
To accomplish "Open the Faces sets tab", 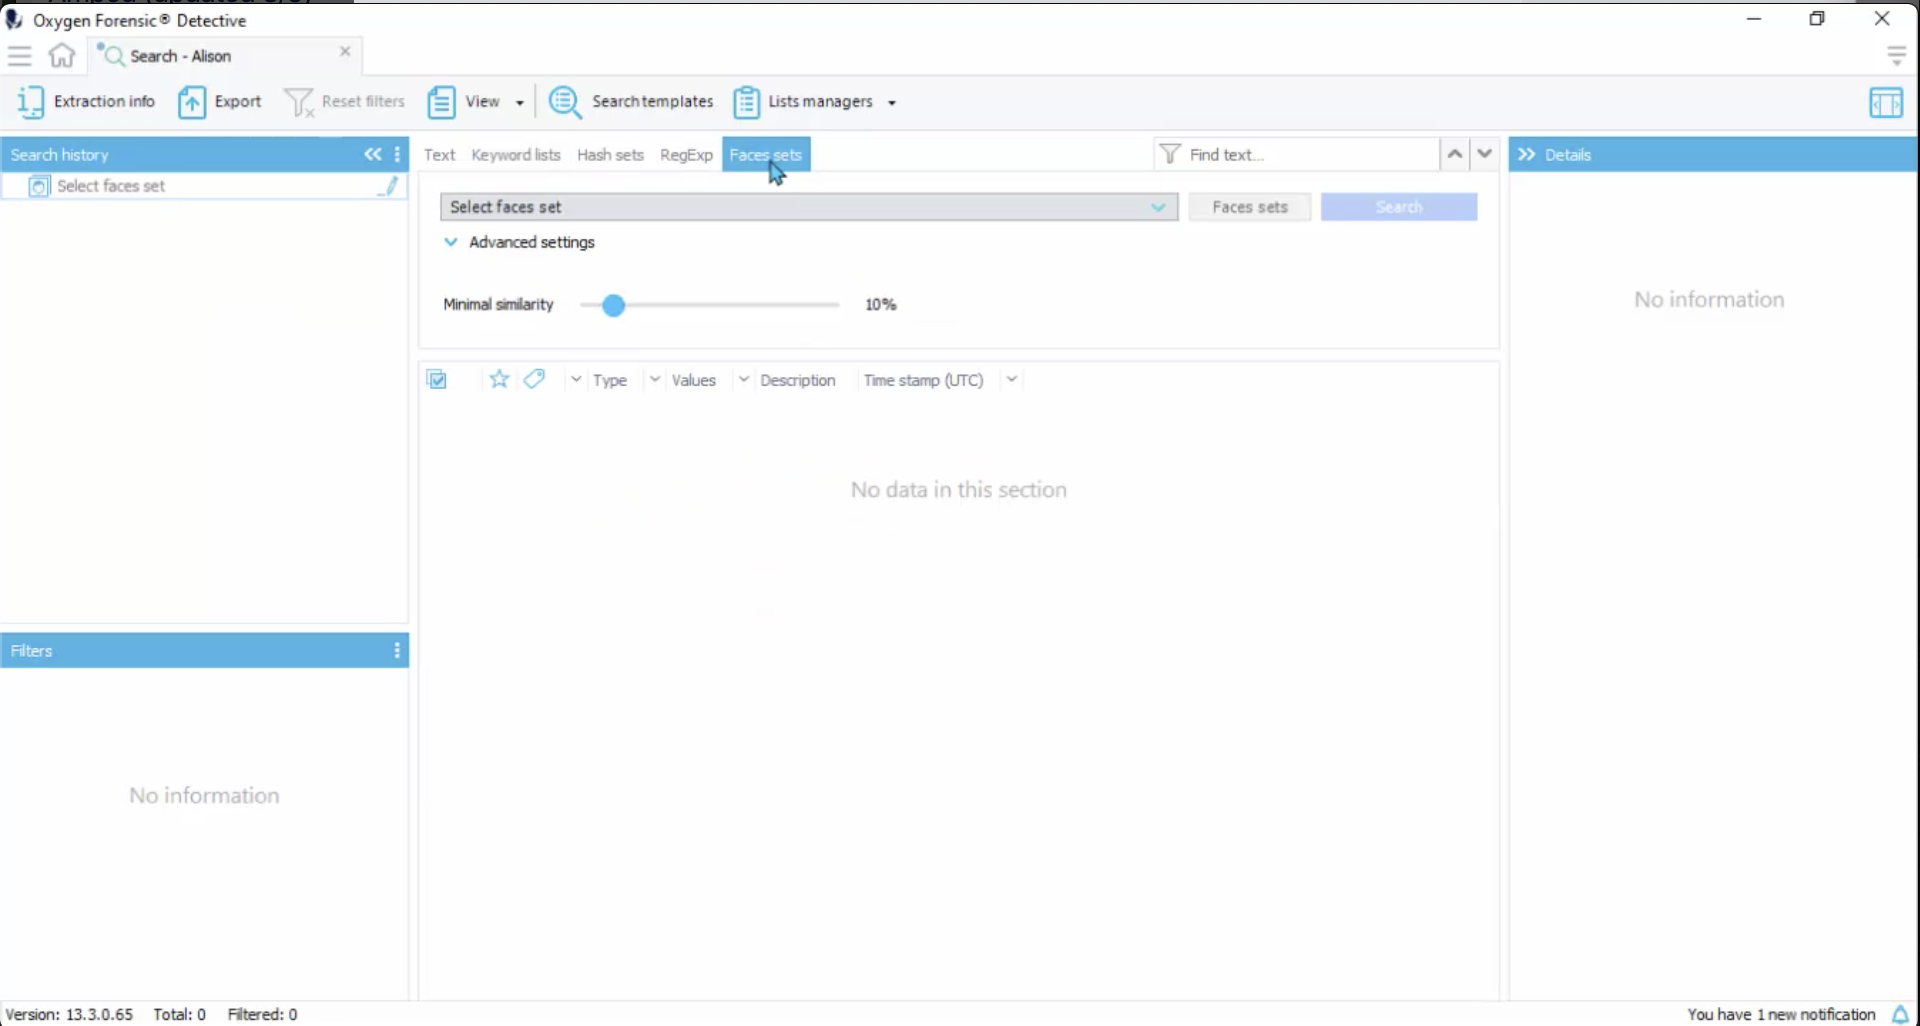I will (766, 155).
